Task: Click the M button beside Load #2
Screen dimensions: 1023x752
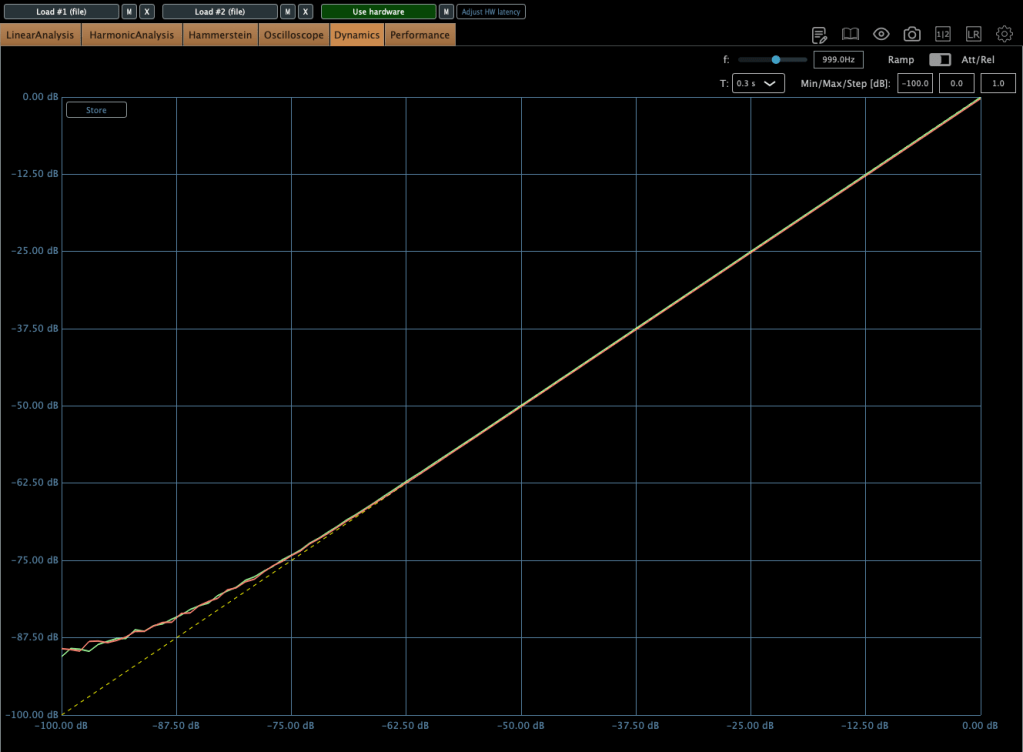Action: [288, 12]
